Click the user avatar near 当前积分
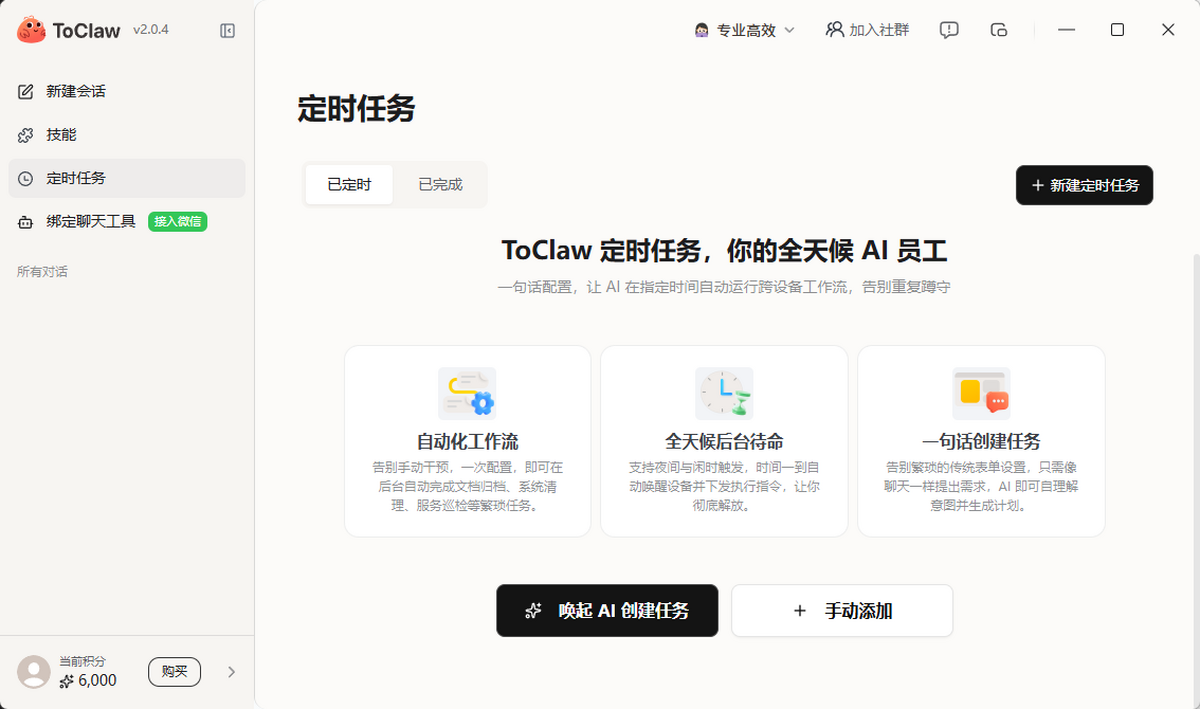 [x=33, y=671]
